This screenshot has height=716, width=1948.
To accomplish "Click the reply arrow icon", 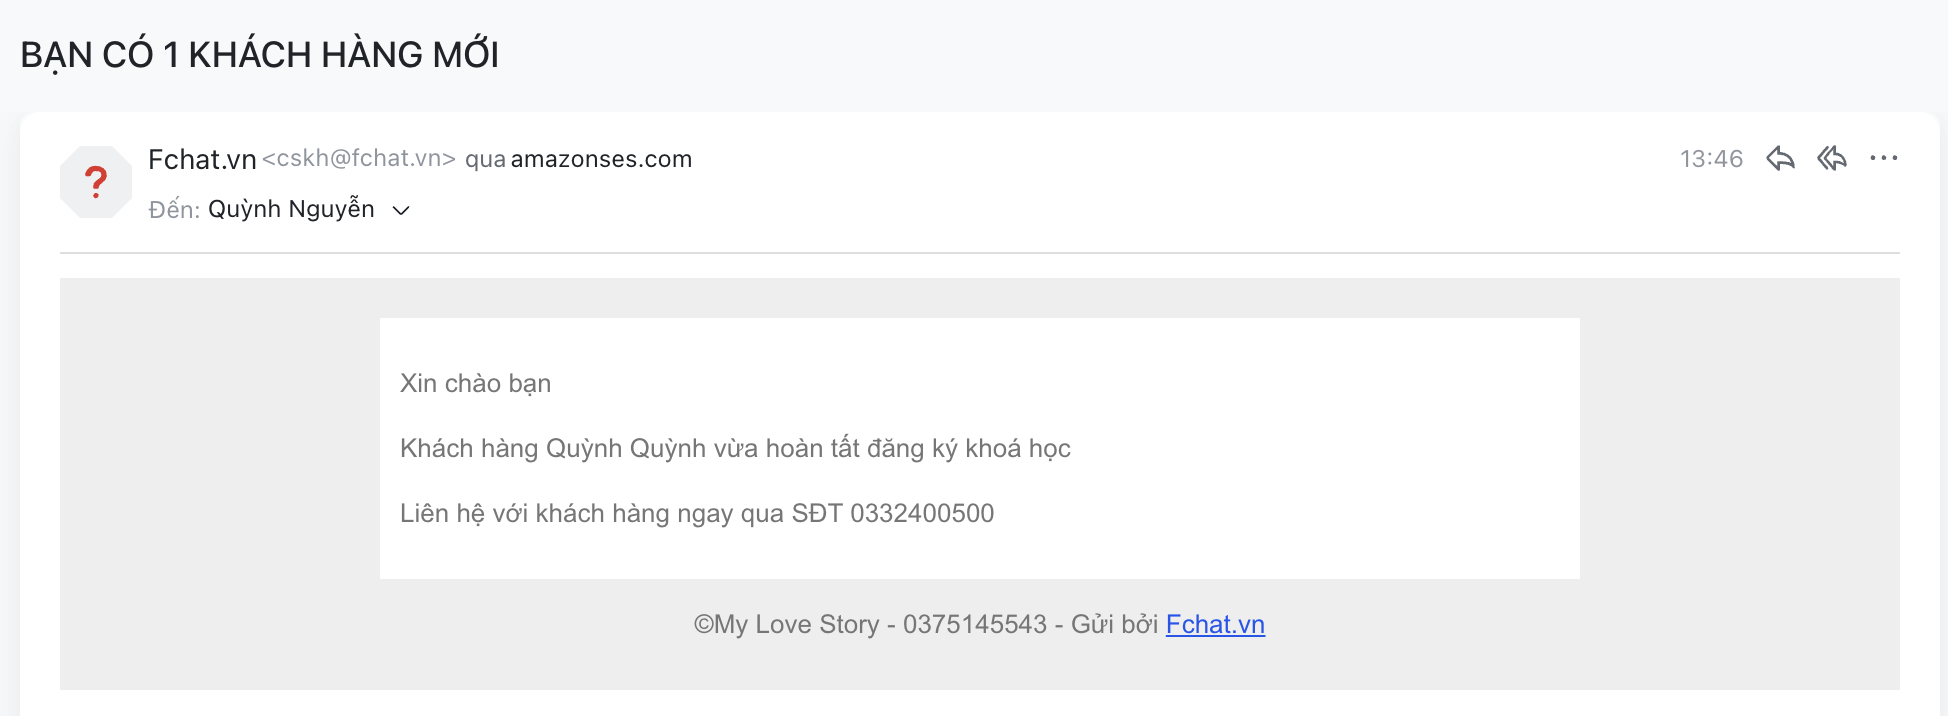I will click(1780, 158).
